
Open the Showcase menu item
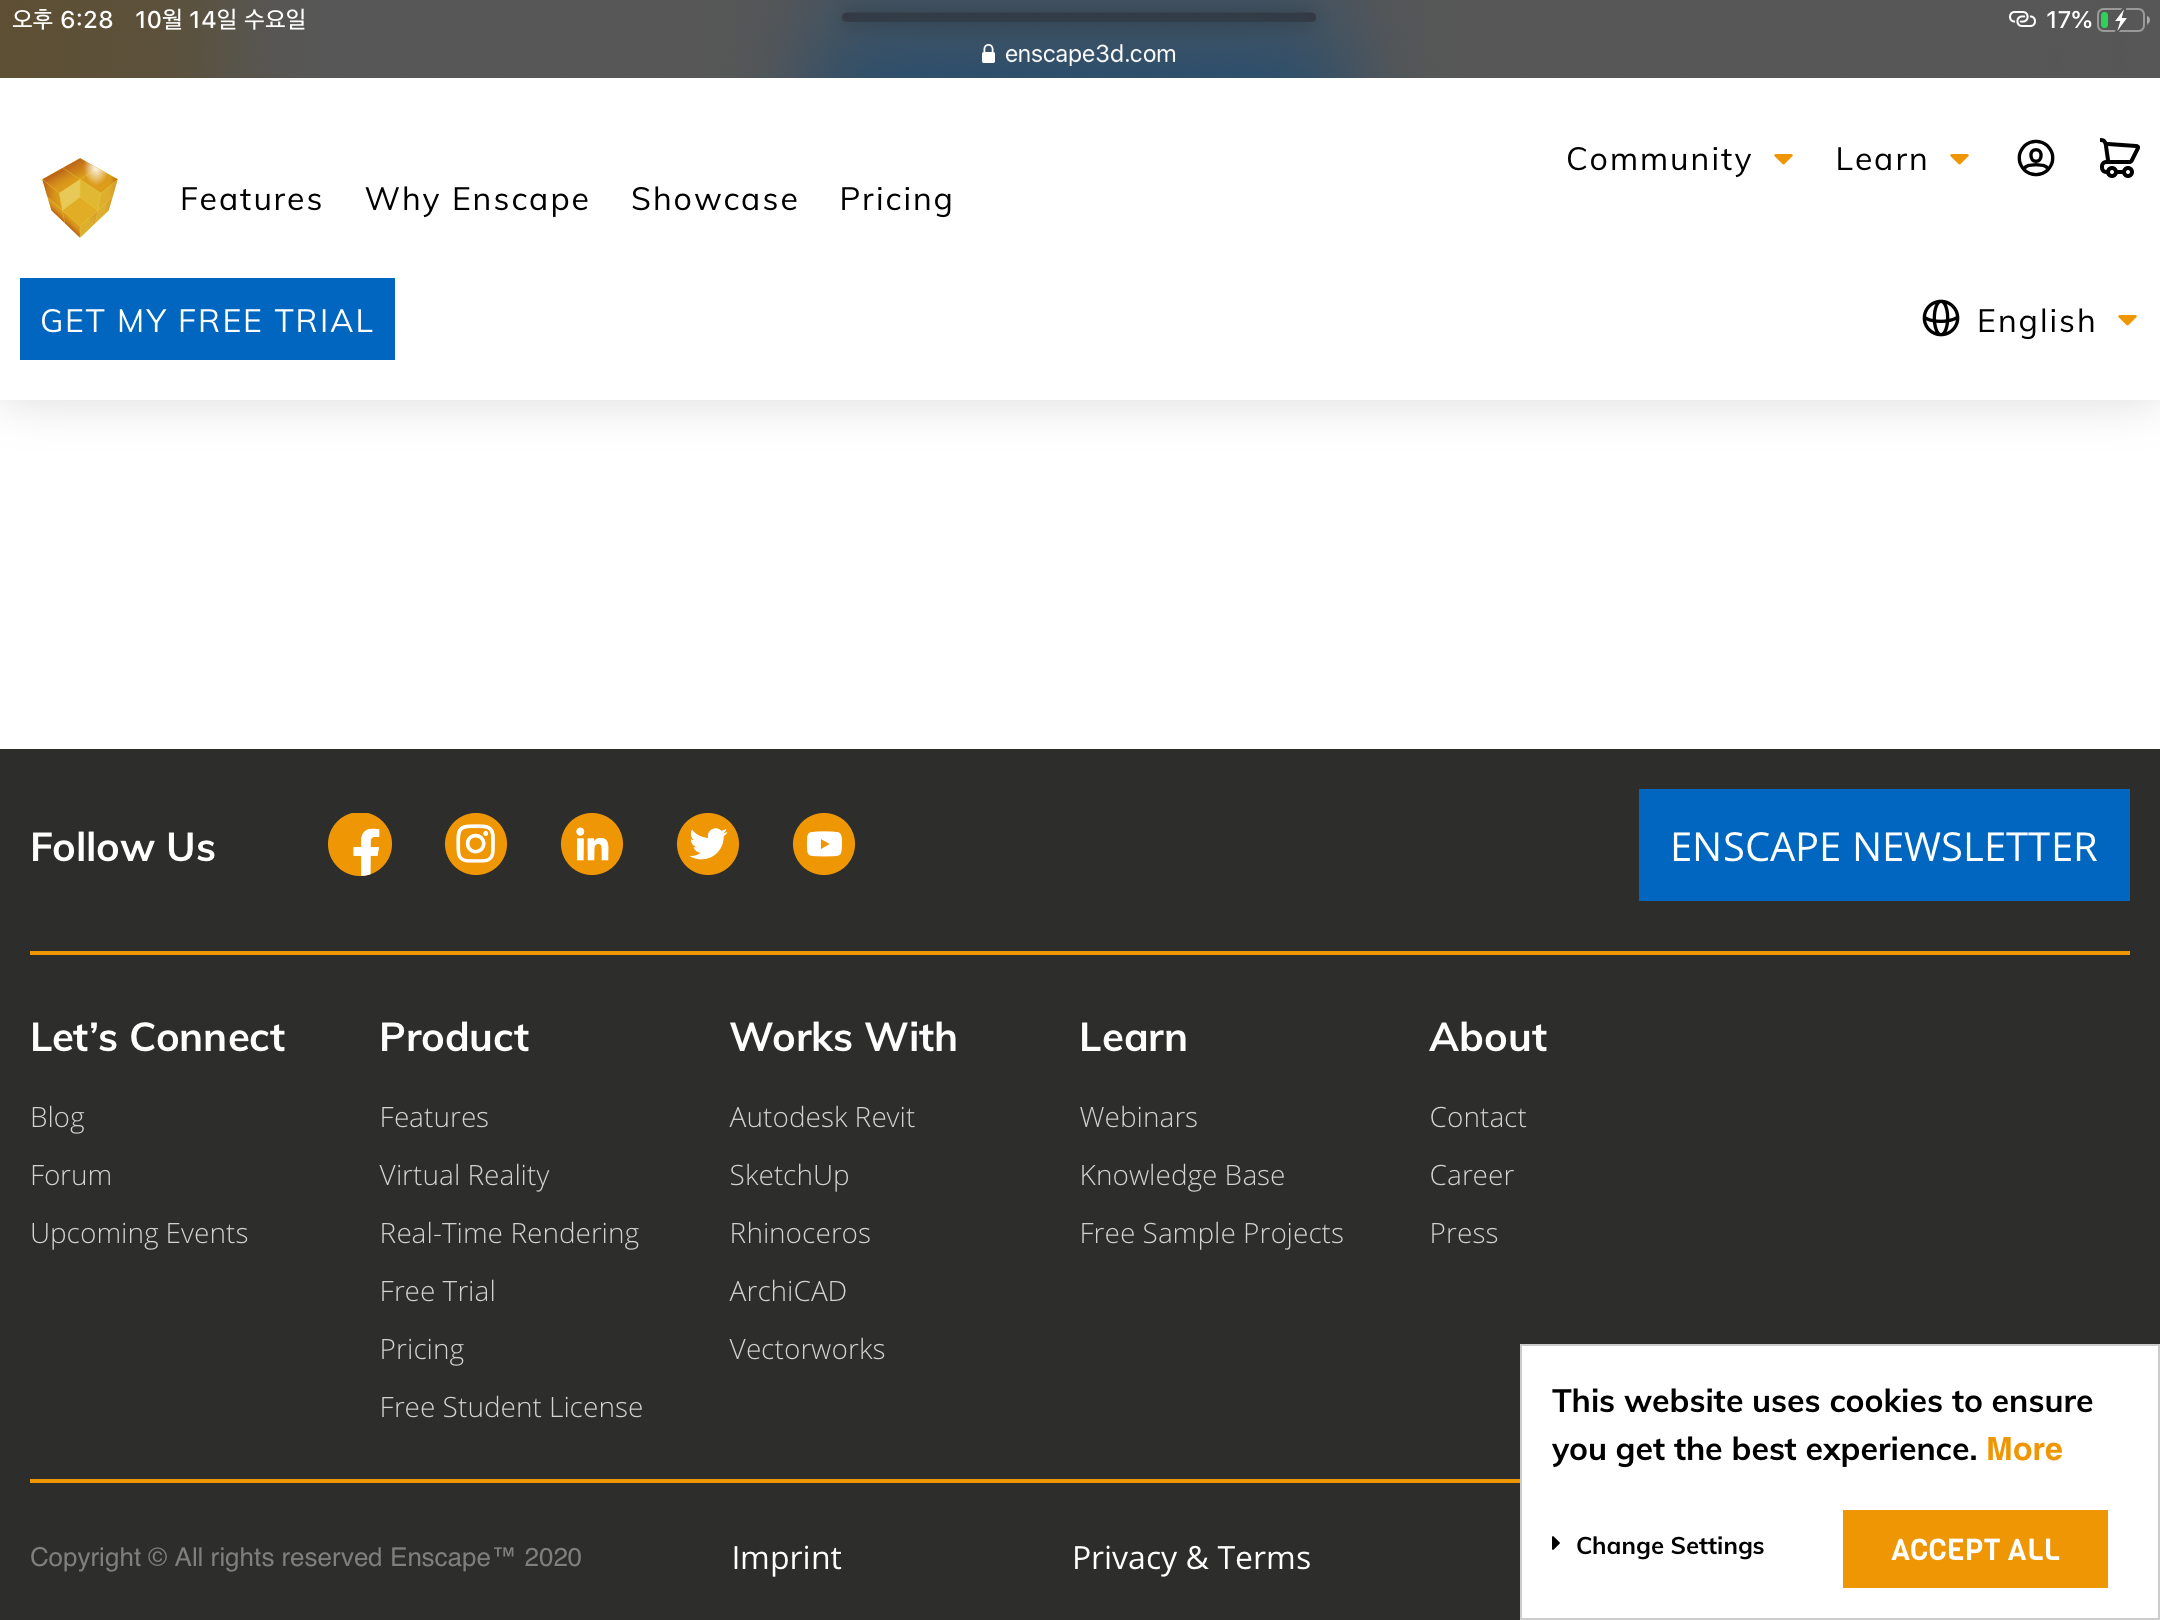(714, 199)
